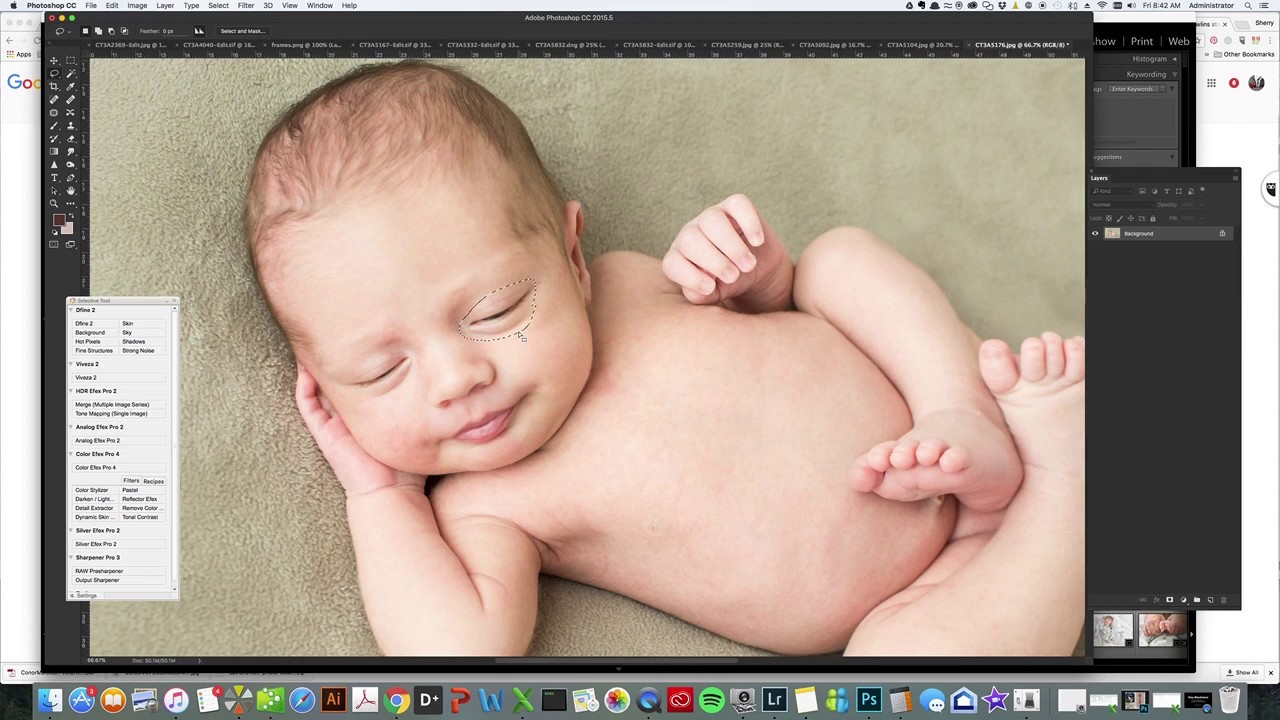This screenshot has width=1280, height=720.
Task: Select the Horizontal Type tool
Action: (54, 177)
